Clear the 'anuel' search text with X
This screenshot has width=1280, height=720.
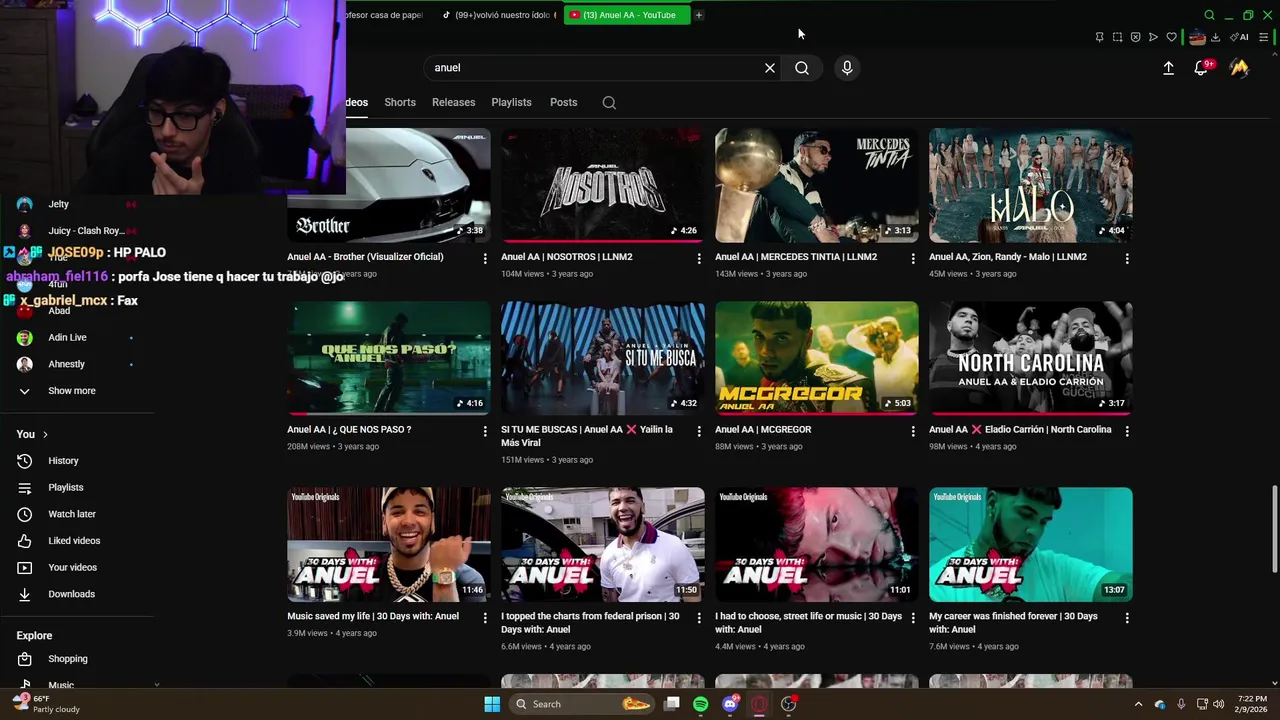click(770, 68)
